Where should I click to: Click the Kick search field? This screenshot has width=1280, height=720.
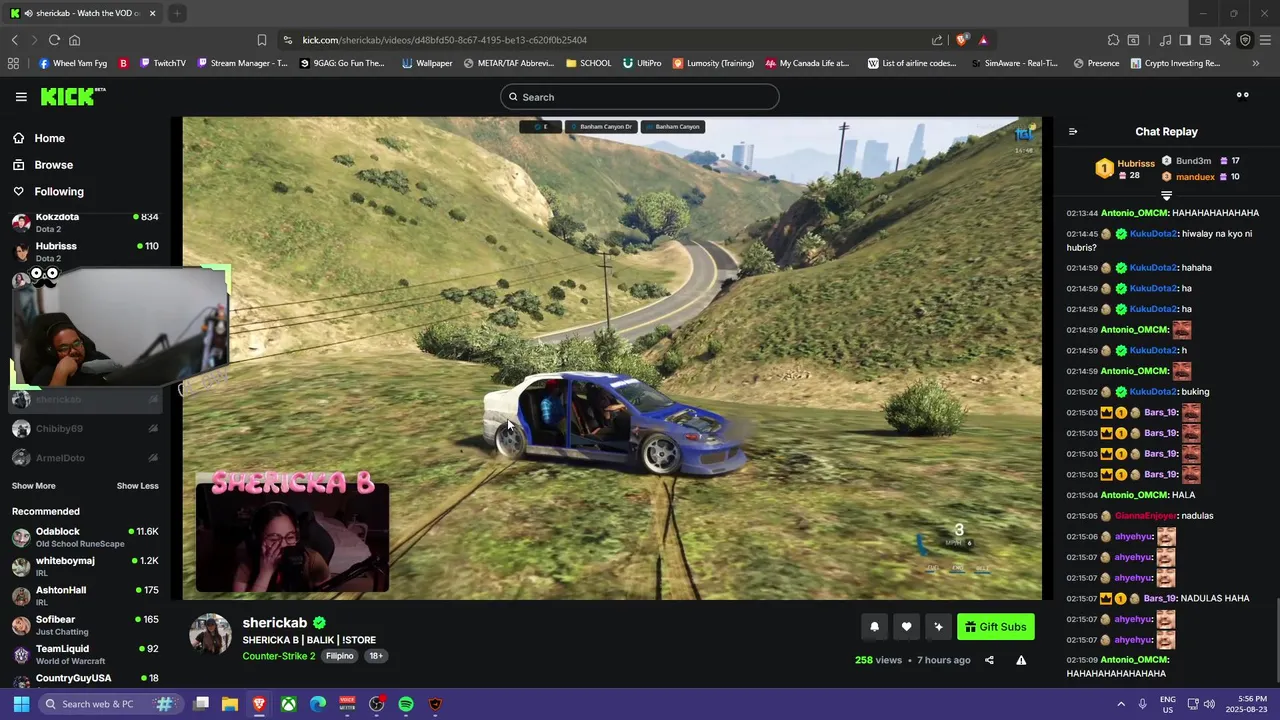640,97
